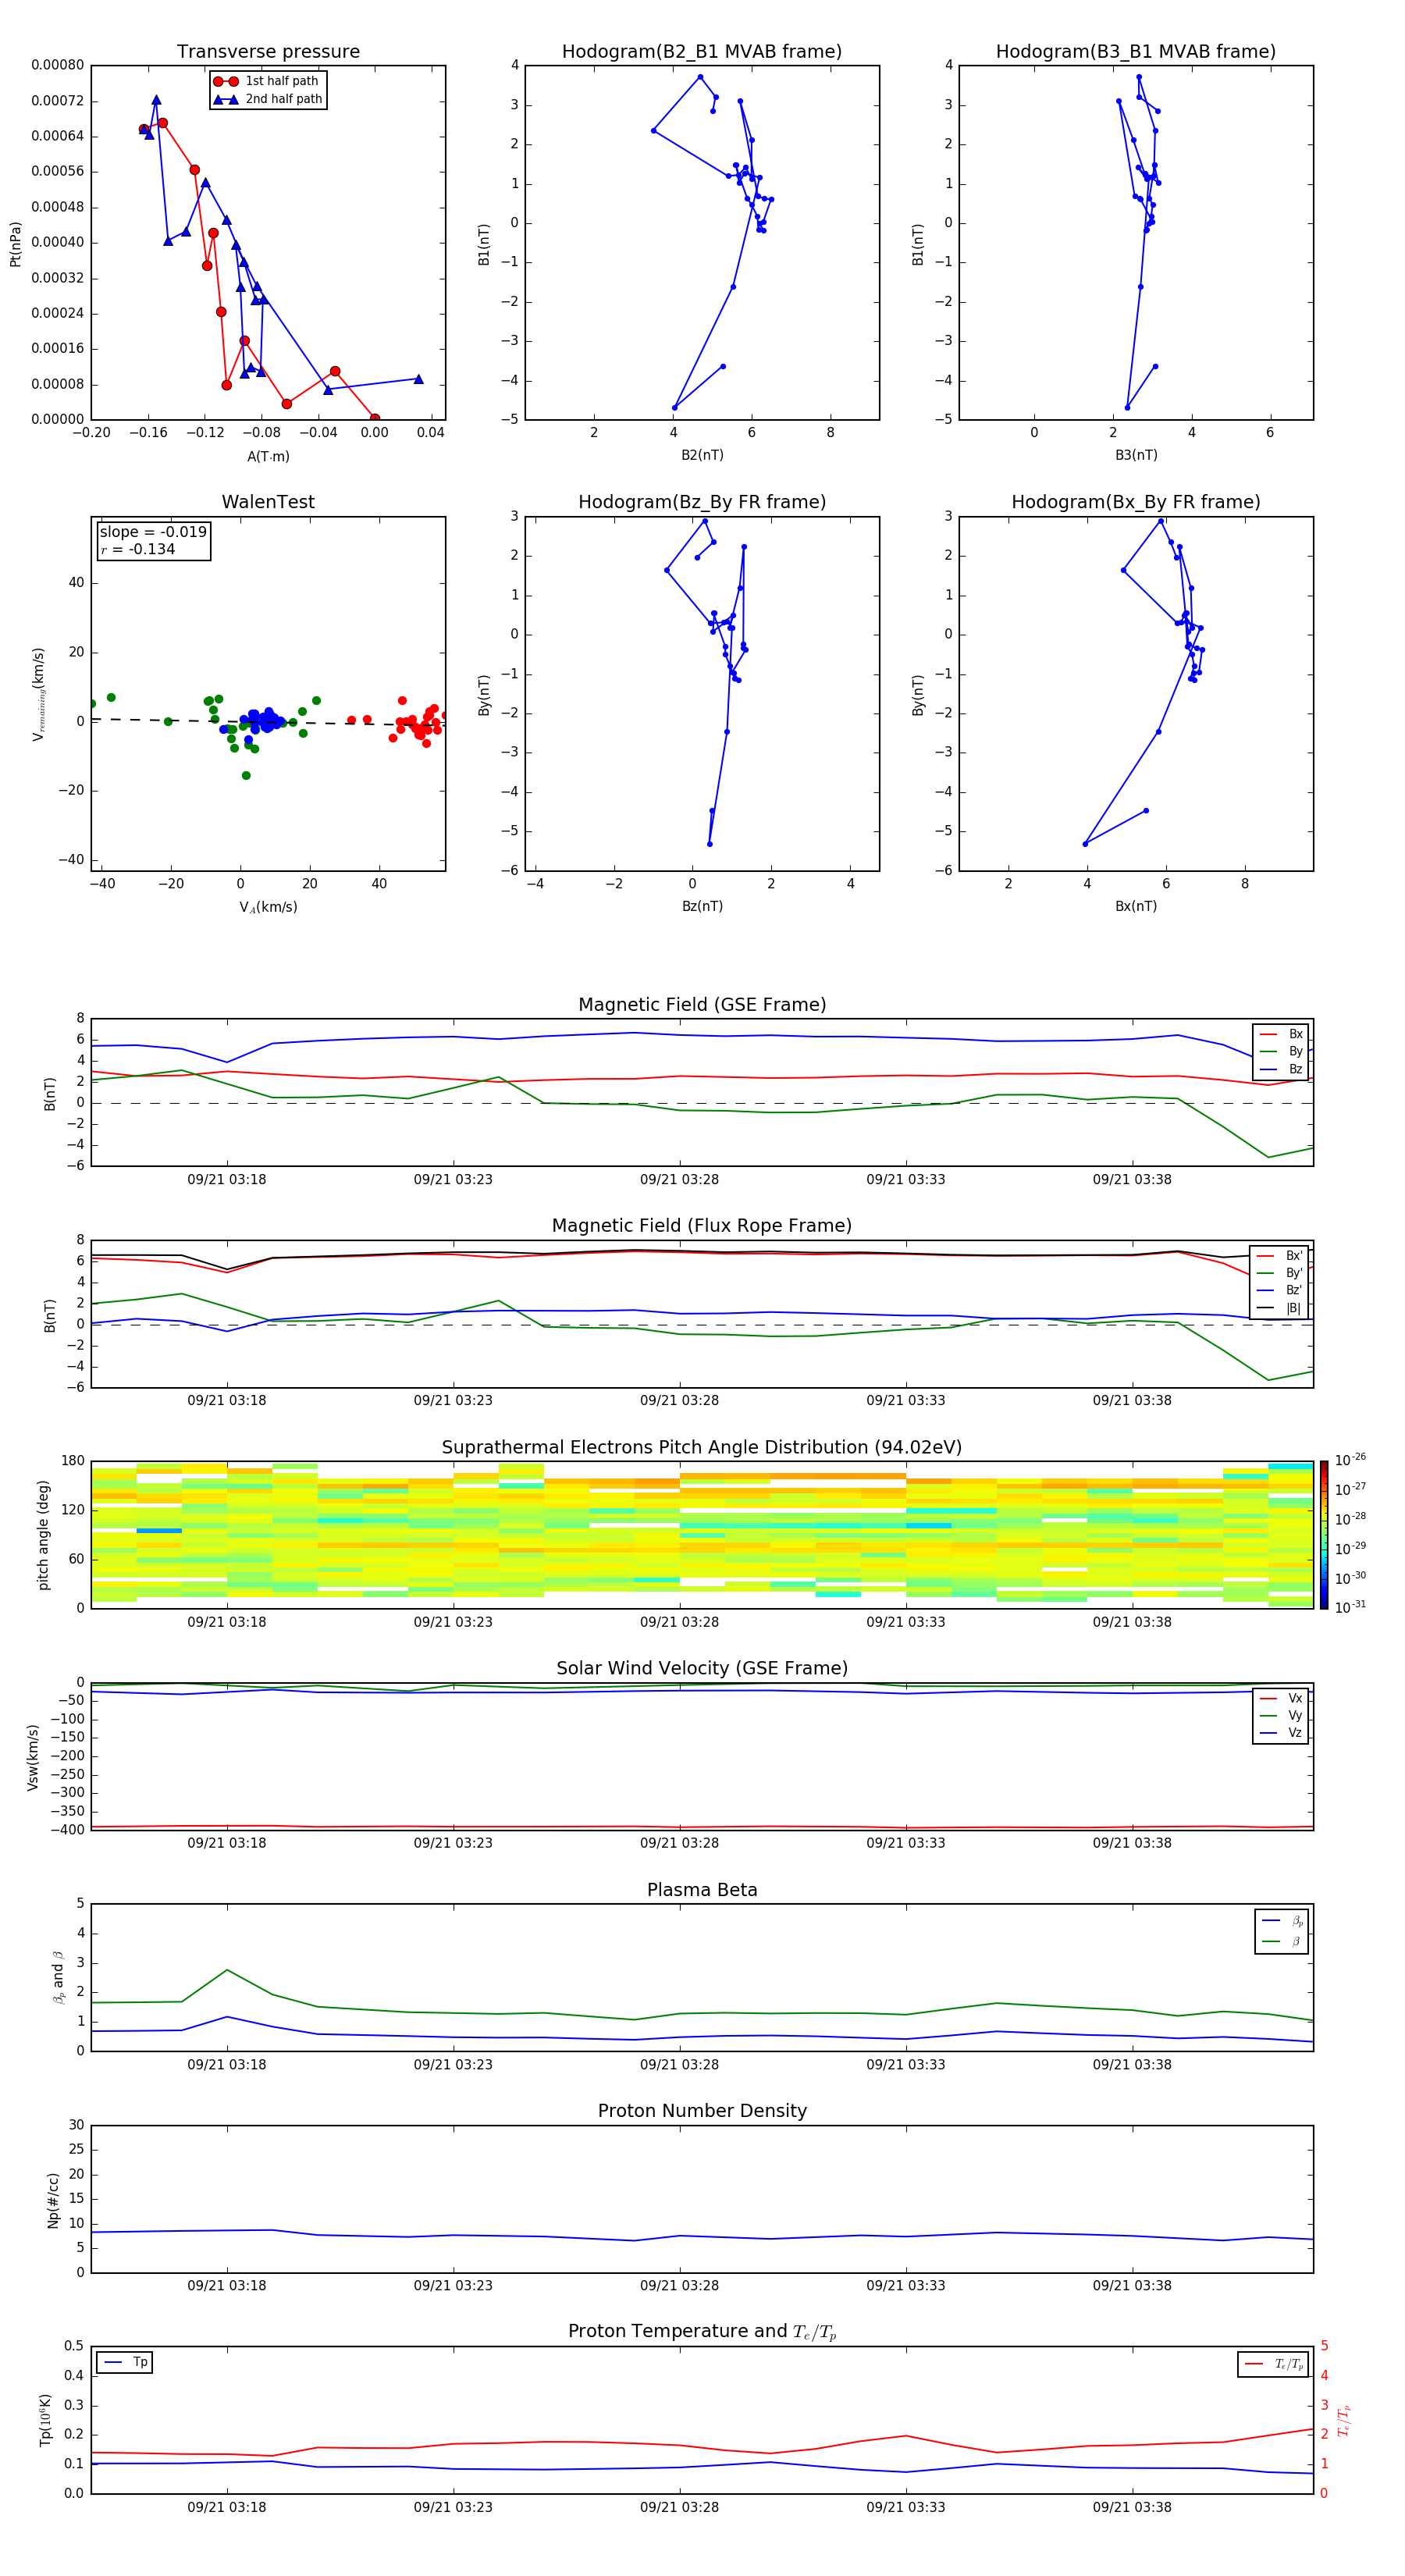Click the "Bx'" legend entry in Flux Rope panel
Screen dimensions: 1405x2576
point(1280,1255)
